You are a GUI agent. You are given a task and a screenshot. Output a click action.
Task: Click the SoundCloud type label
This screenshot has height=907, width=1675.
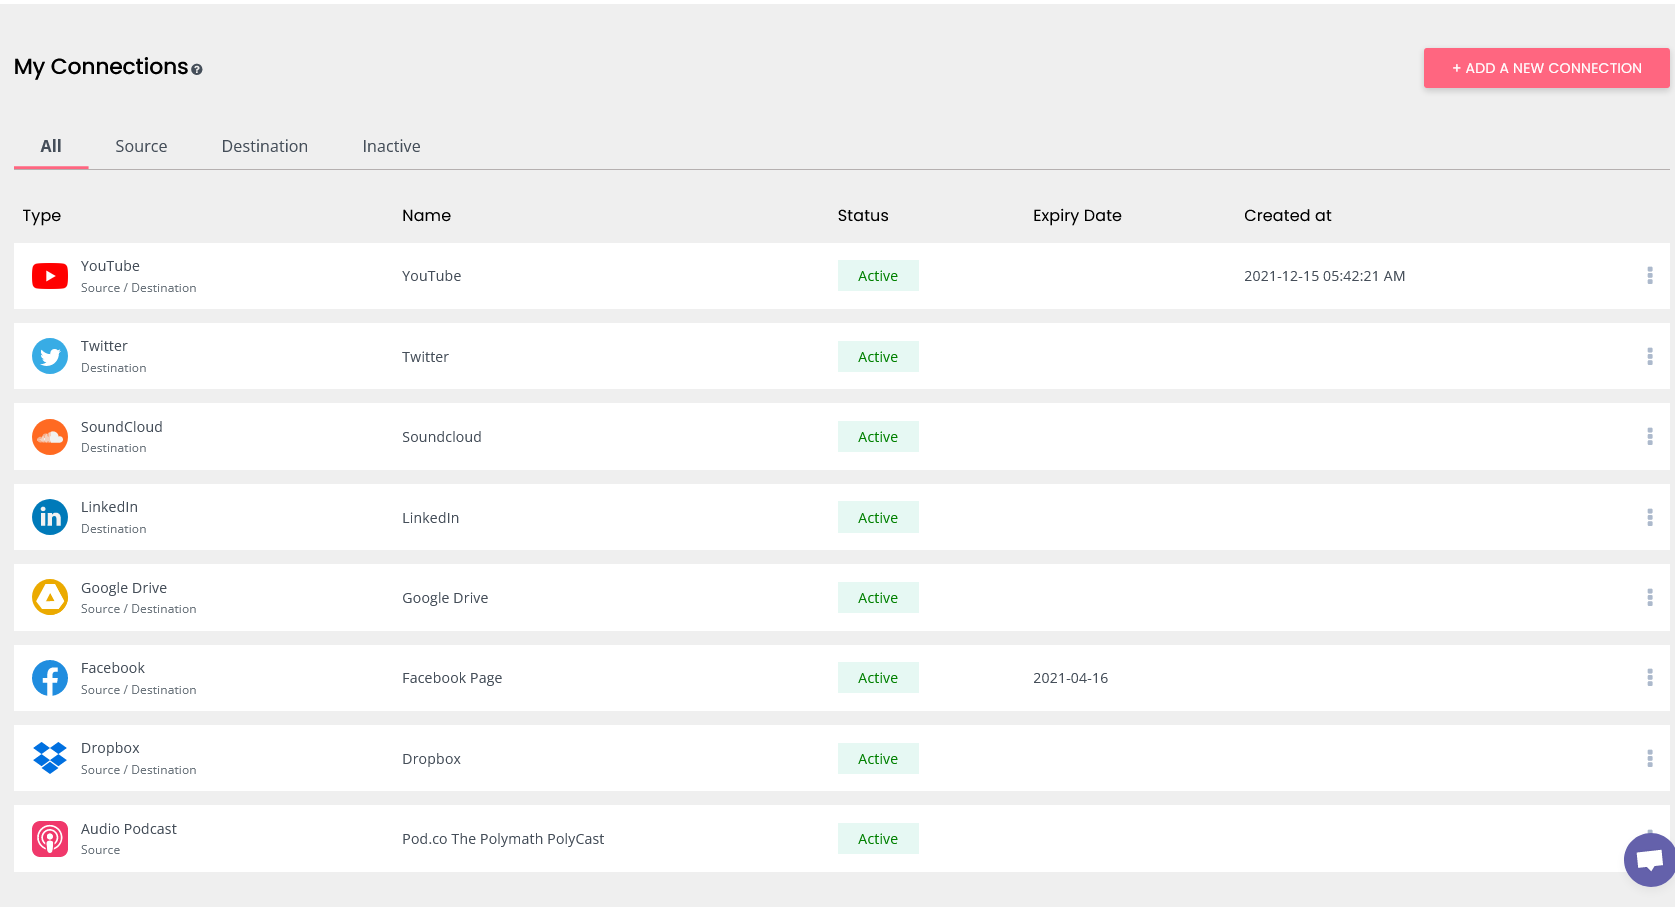122,427
